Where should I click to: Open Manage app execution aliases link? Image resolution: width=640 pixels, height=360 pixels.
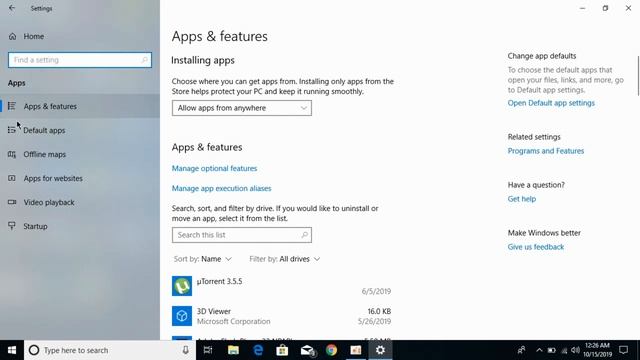(221, 188)
